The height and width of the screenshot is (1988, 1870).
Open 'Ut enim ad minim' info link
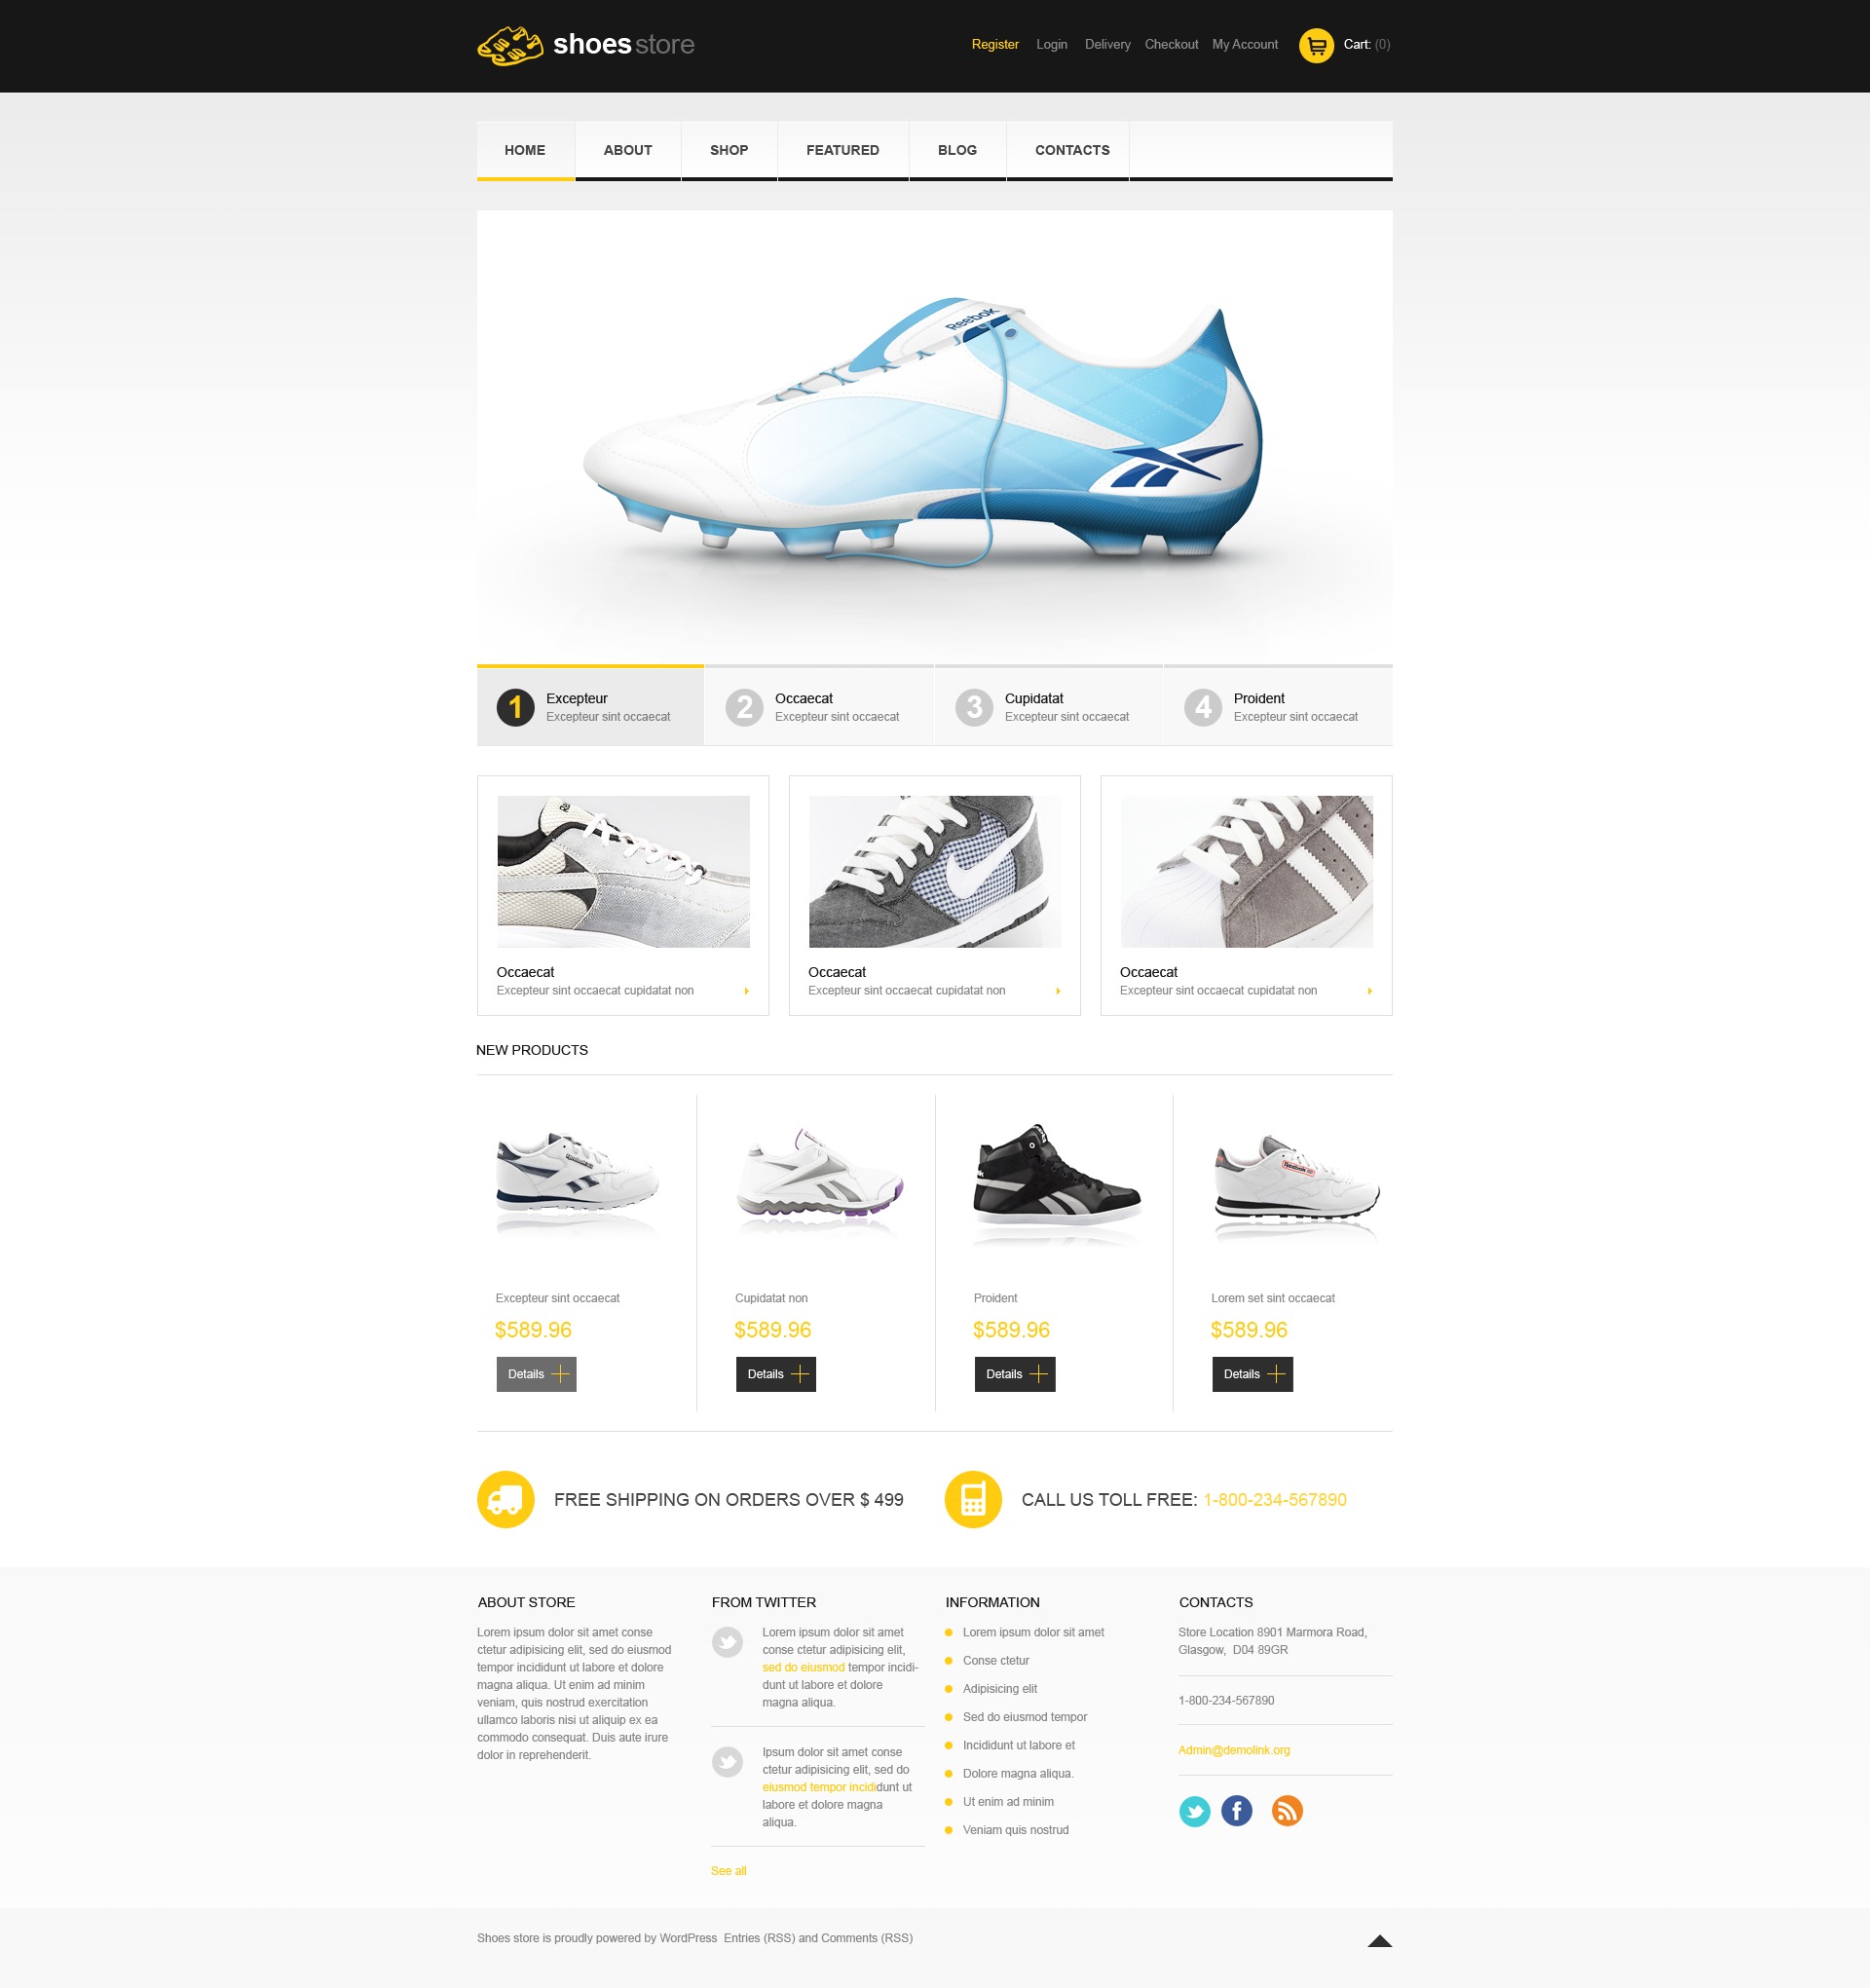tap(1008, 1801)
